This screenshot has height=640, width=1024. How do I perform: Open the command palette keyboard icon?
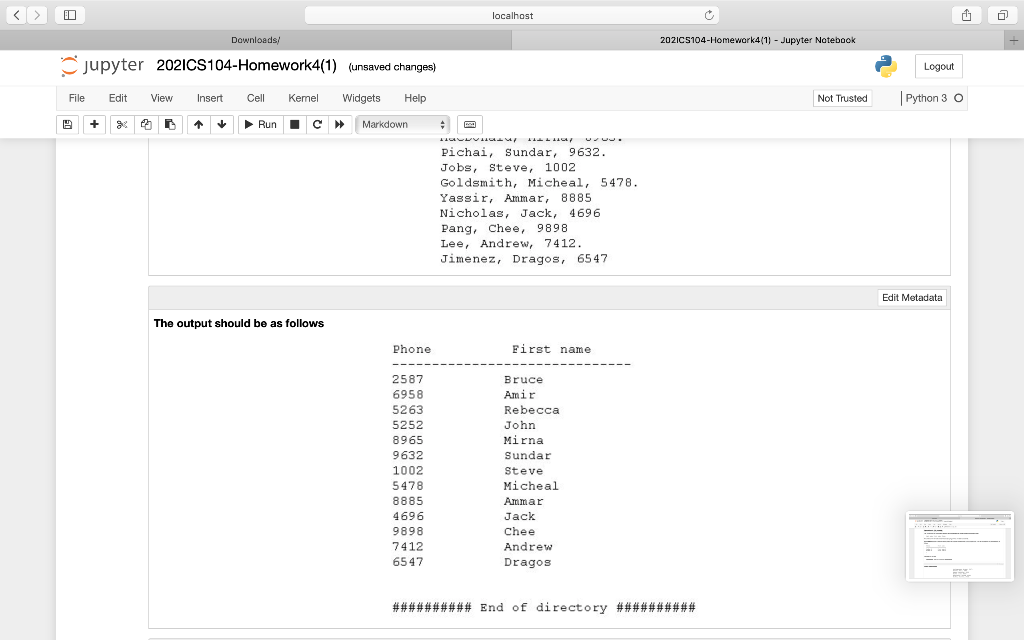click(x=469, y=124)
